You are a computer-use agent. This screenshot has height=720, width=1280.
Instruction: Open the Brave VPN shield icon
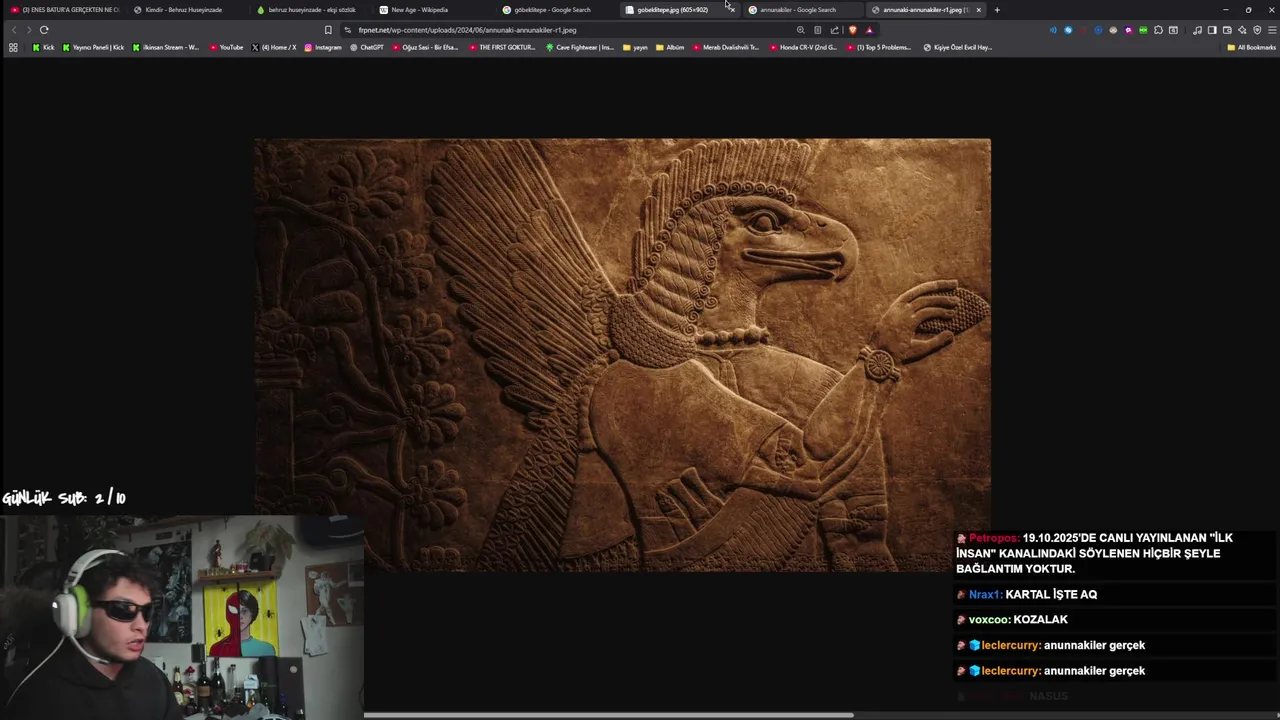tap(1257, 30)
